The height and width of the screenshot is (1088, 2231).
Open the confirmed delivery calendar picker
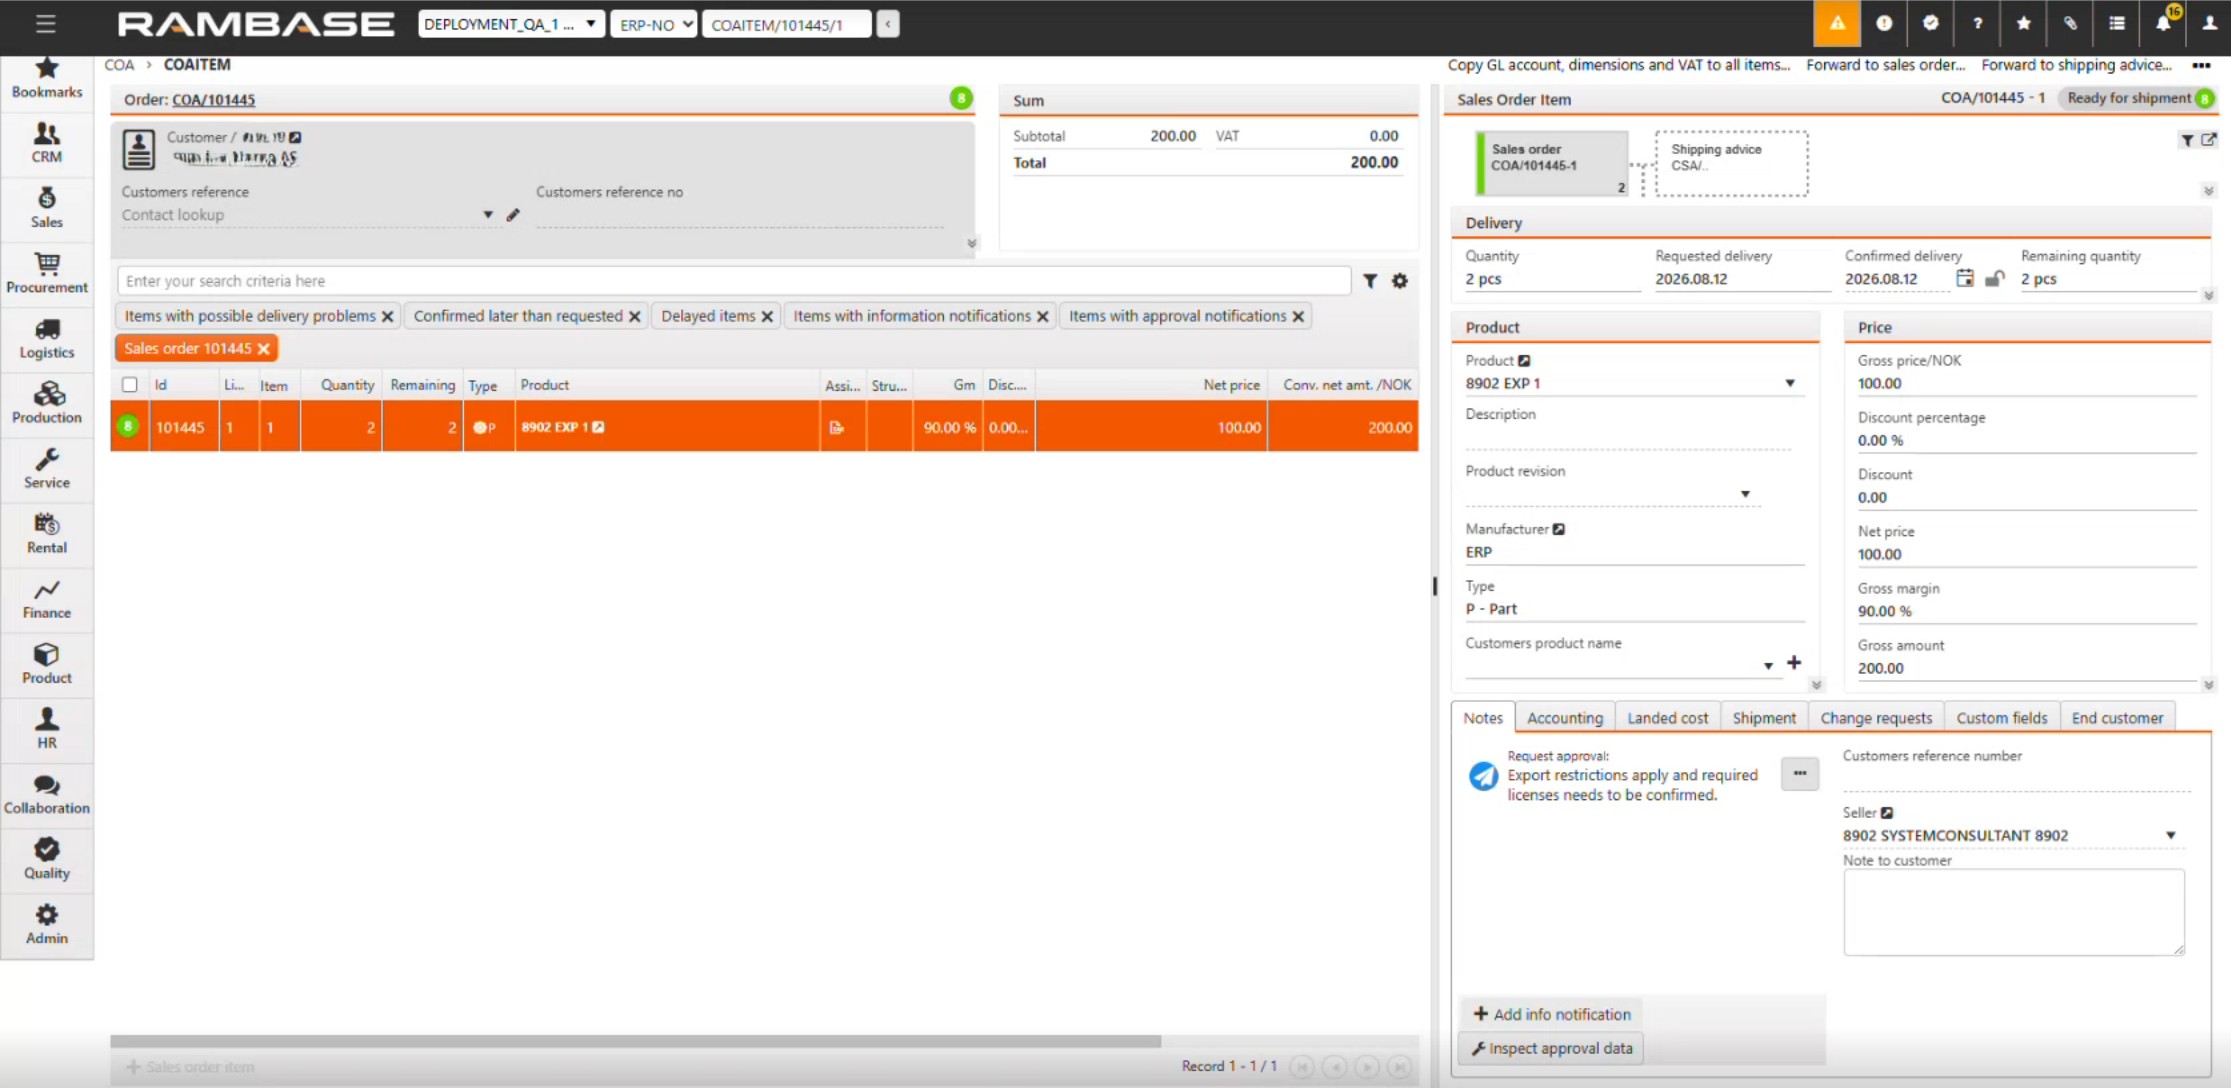tap(1965, 278)
